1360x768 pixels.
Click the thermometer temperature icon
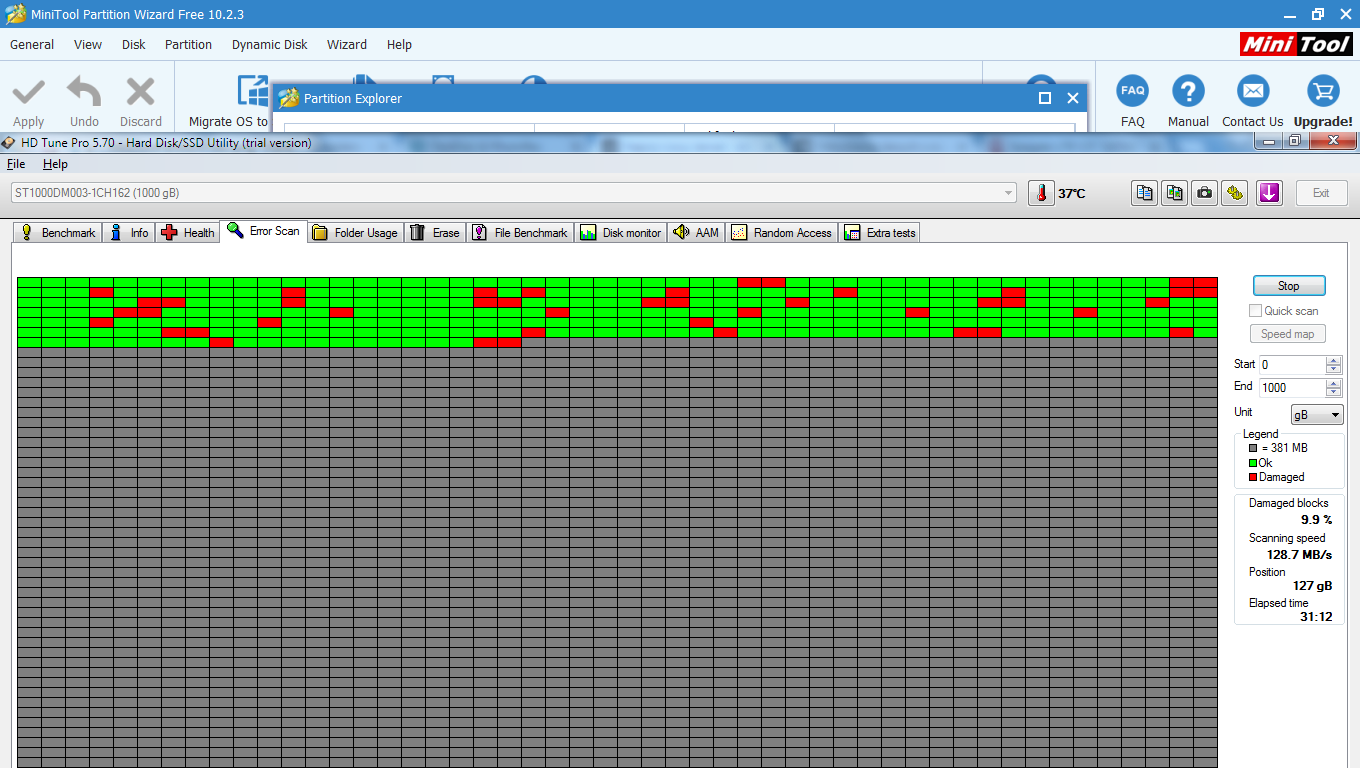(x=1041, y=193)
